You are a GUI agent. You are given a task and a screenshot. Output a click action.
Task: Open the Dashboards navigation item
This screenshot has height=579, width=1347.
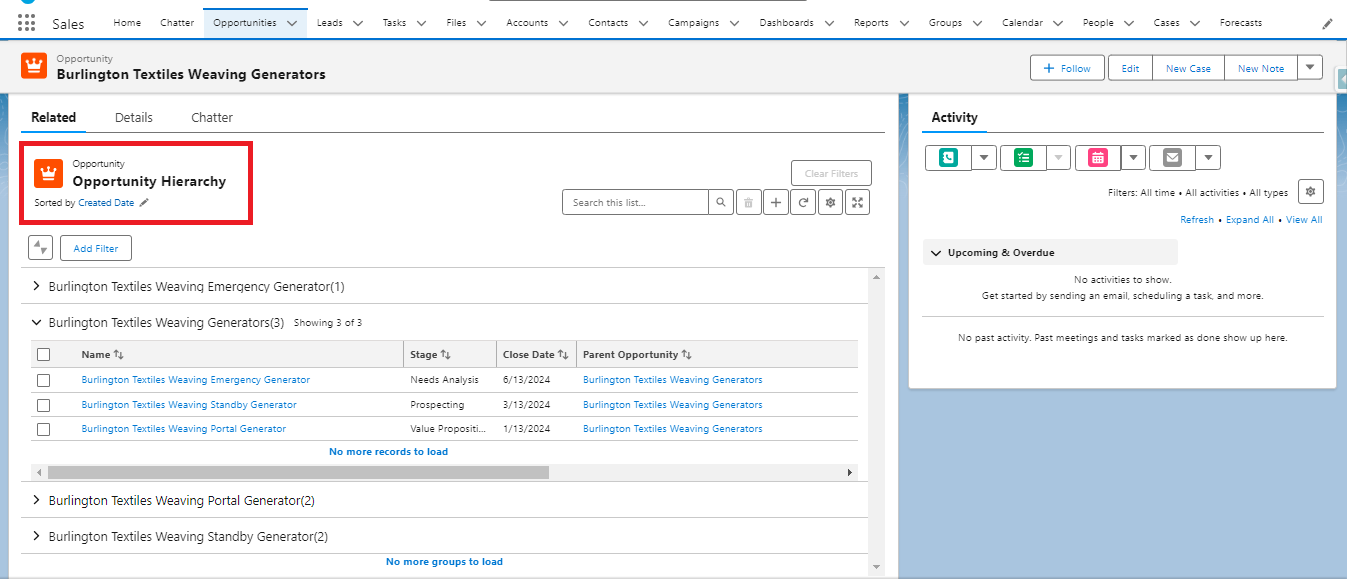point(786,23)
